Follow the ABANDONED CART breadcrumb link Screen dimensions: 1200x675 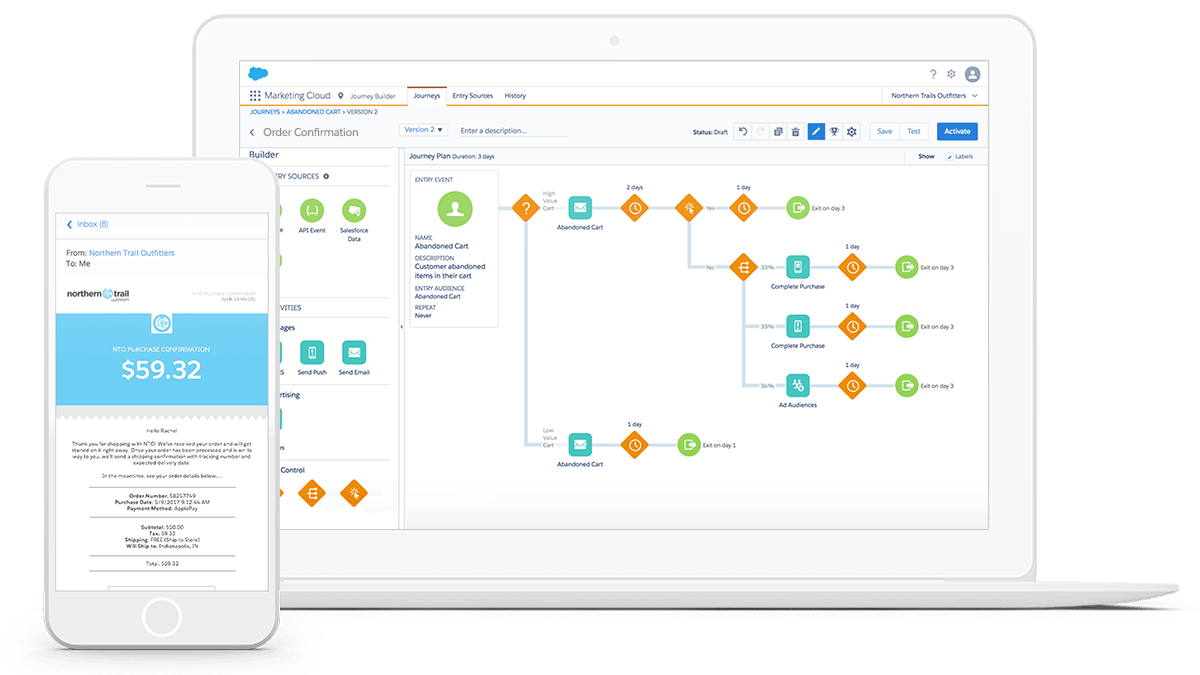click(313, 112)
